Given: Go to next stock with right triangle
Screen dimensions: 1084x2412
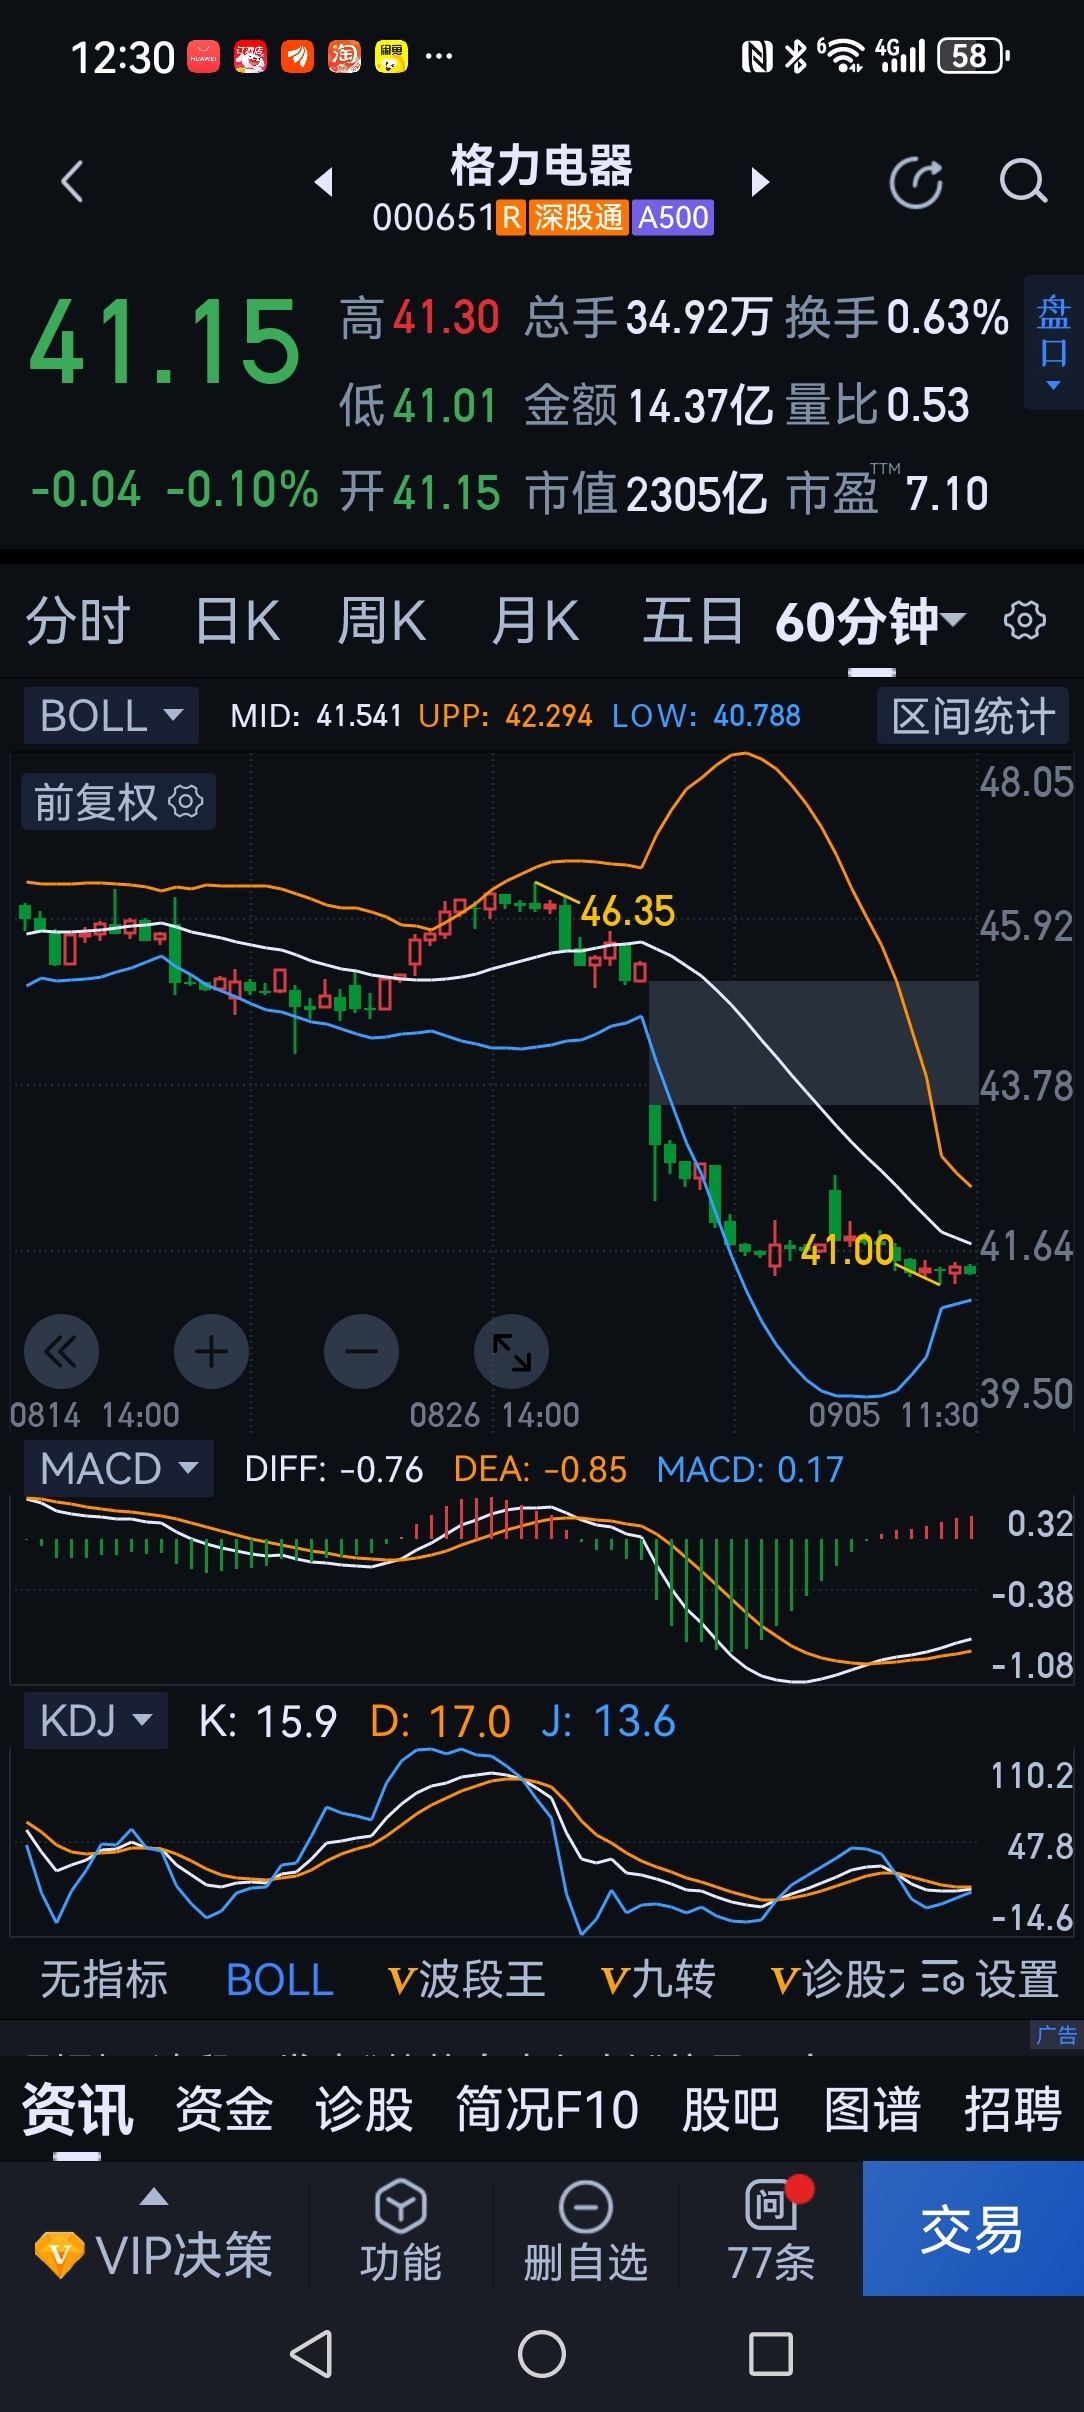Looking at the screenshot, I should pos(760,182).
